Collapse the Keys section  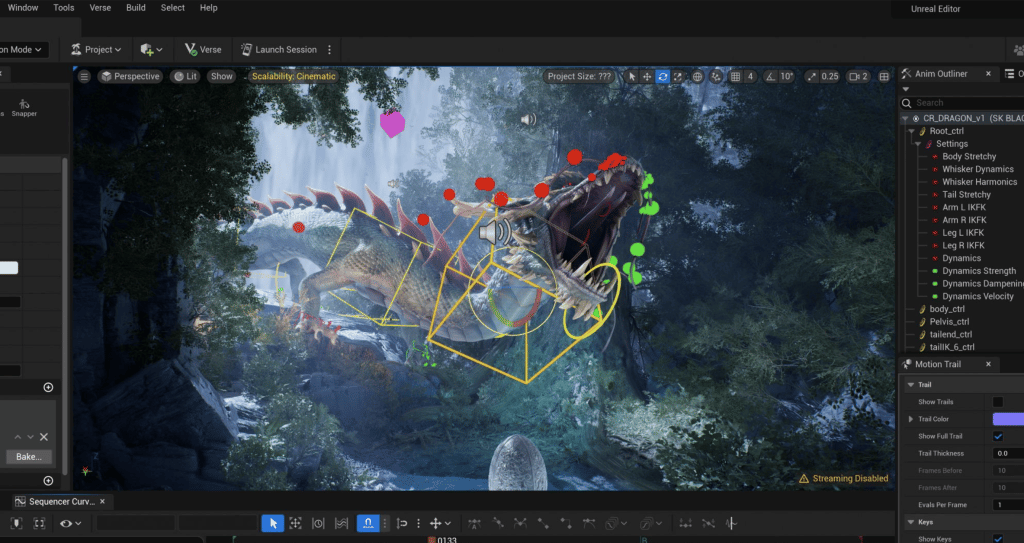(x=911, y=522)
